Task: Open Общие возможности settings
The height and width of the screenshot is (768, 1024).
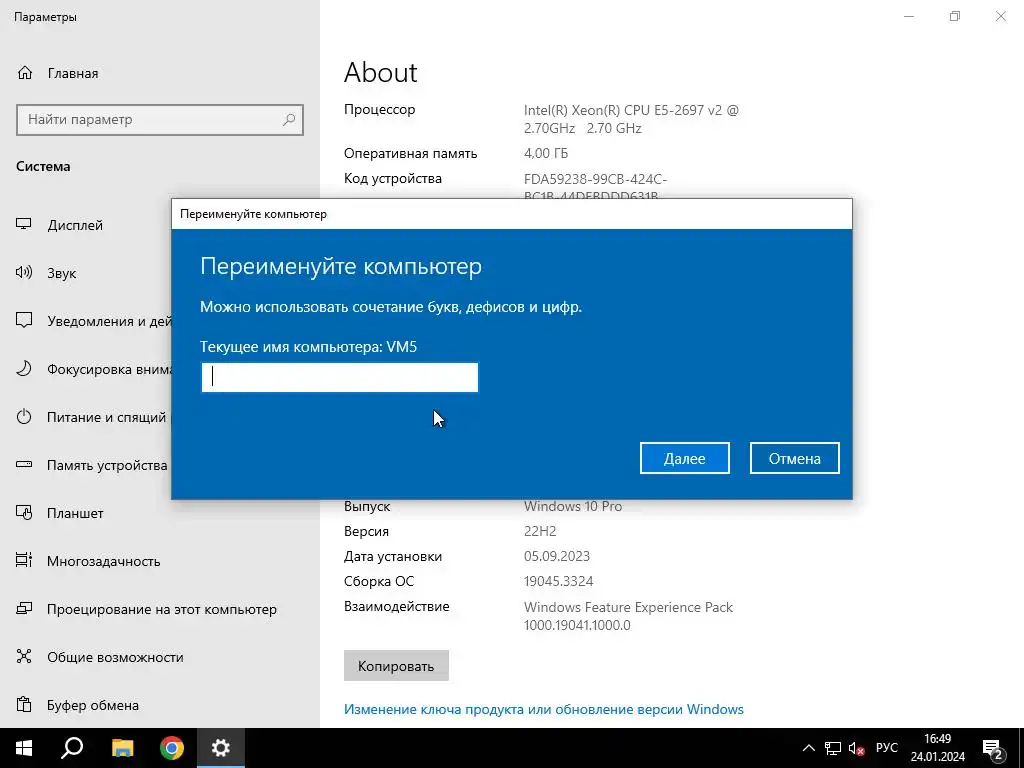Action: tap(115, 658)
